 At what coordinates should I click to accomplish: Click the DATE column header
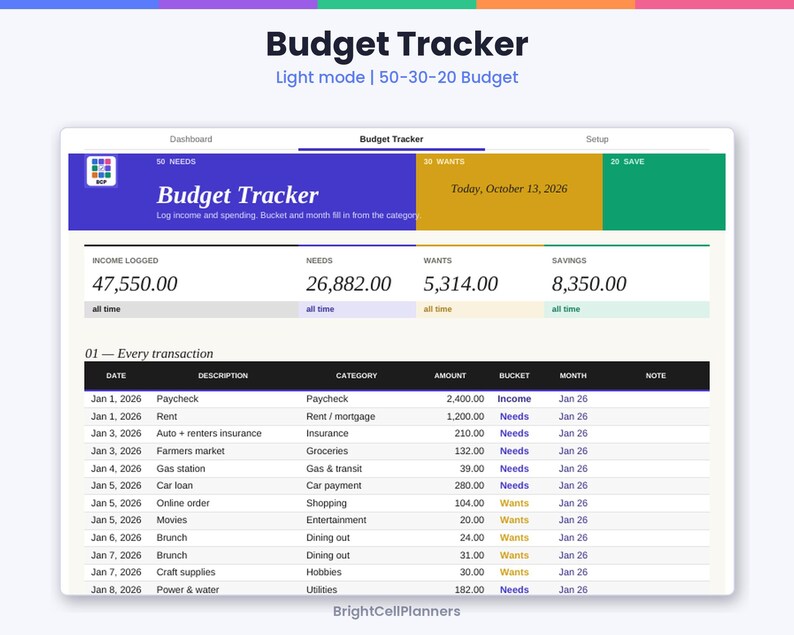coord(116,376)
